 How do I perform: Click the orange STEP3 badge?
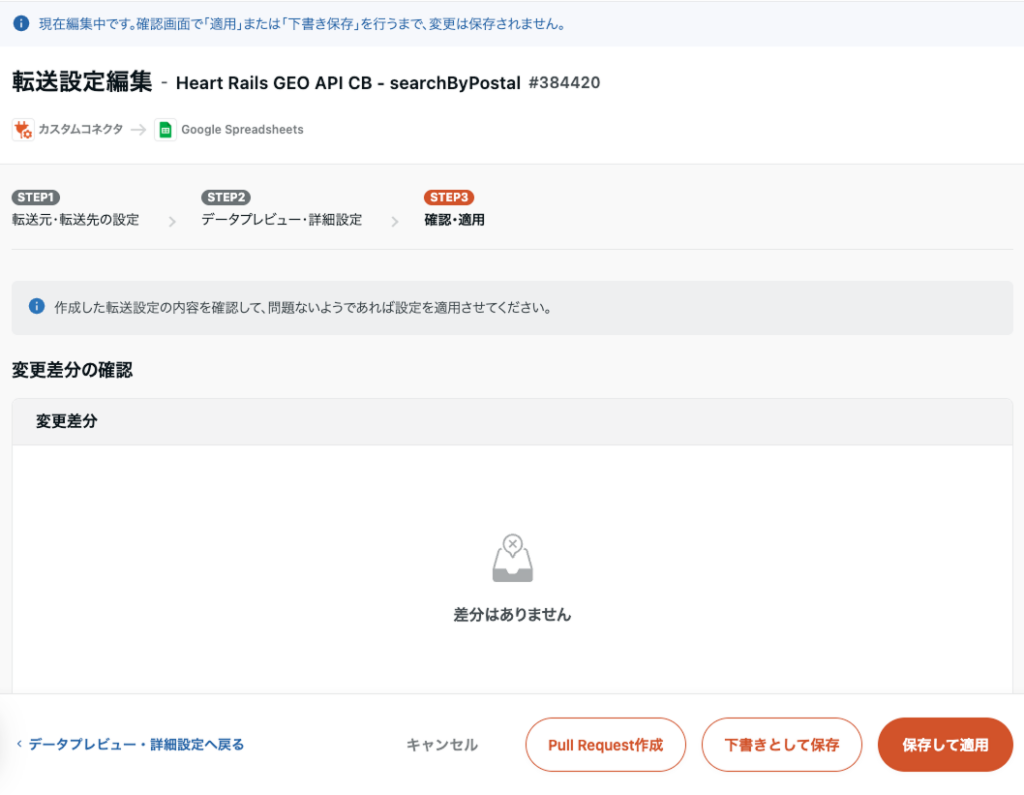[x=449, y=197]
